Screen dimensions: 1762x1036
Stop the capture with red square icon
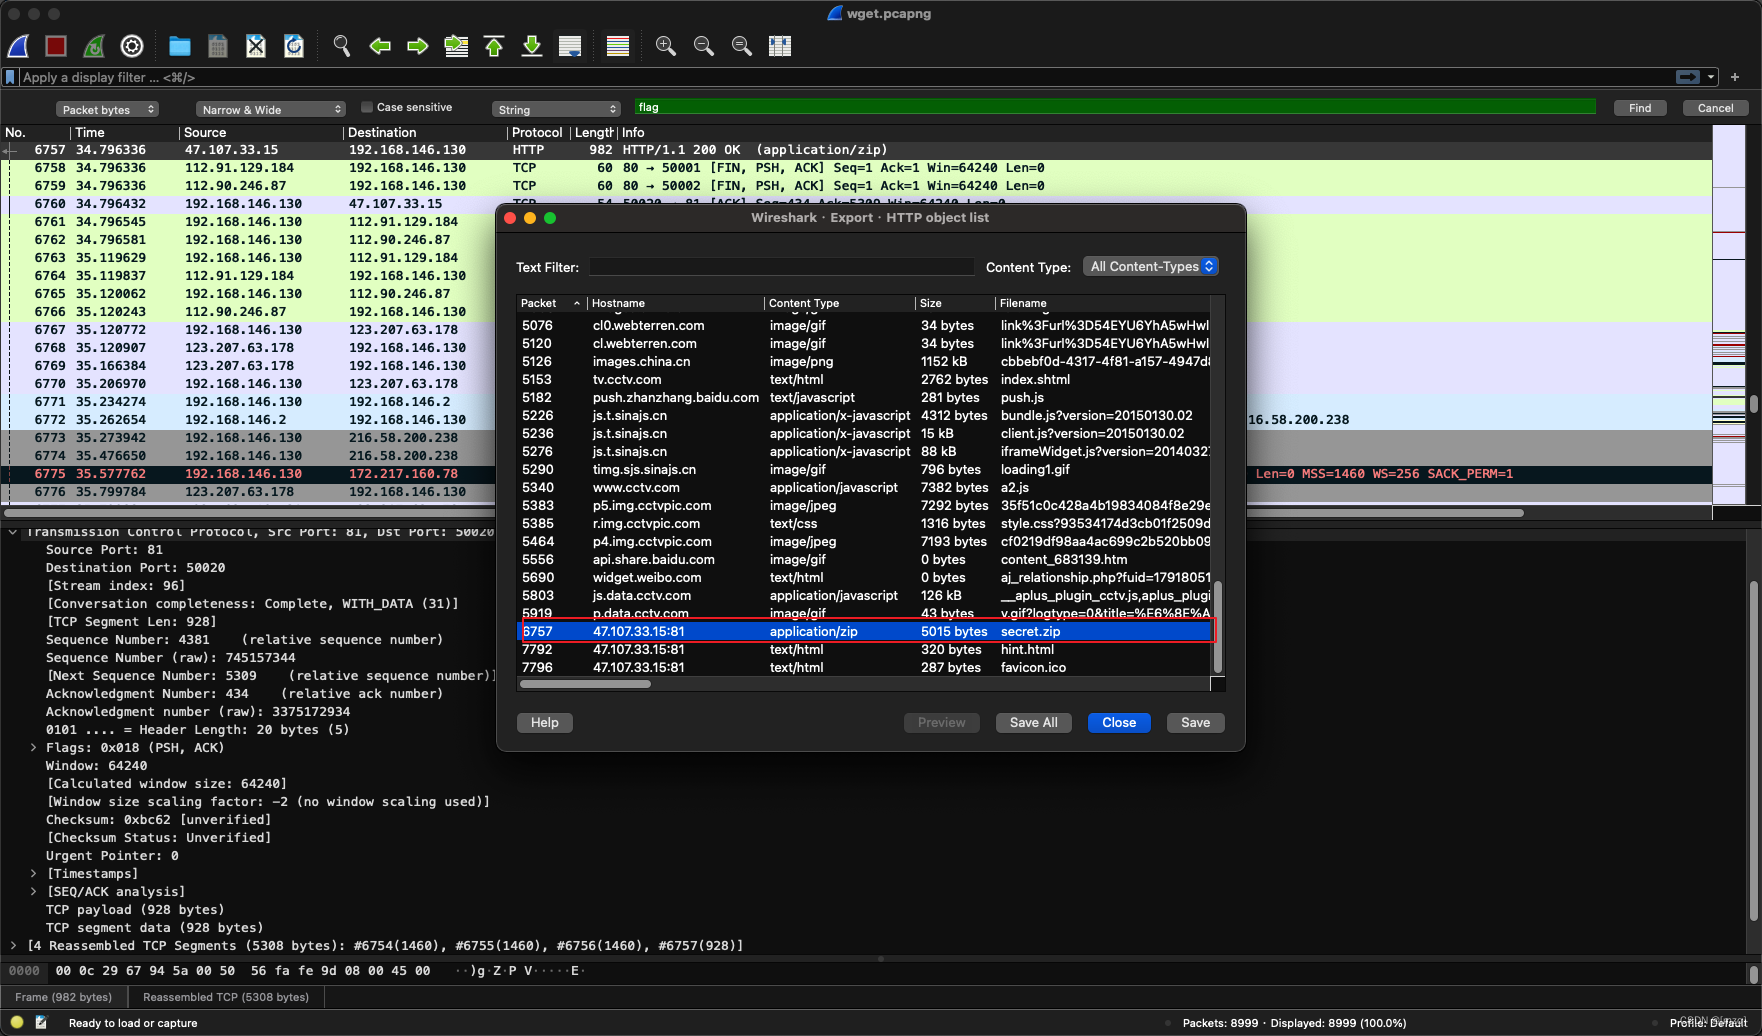pos(56,46)
